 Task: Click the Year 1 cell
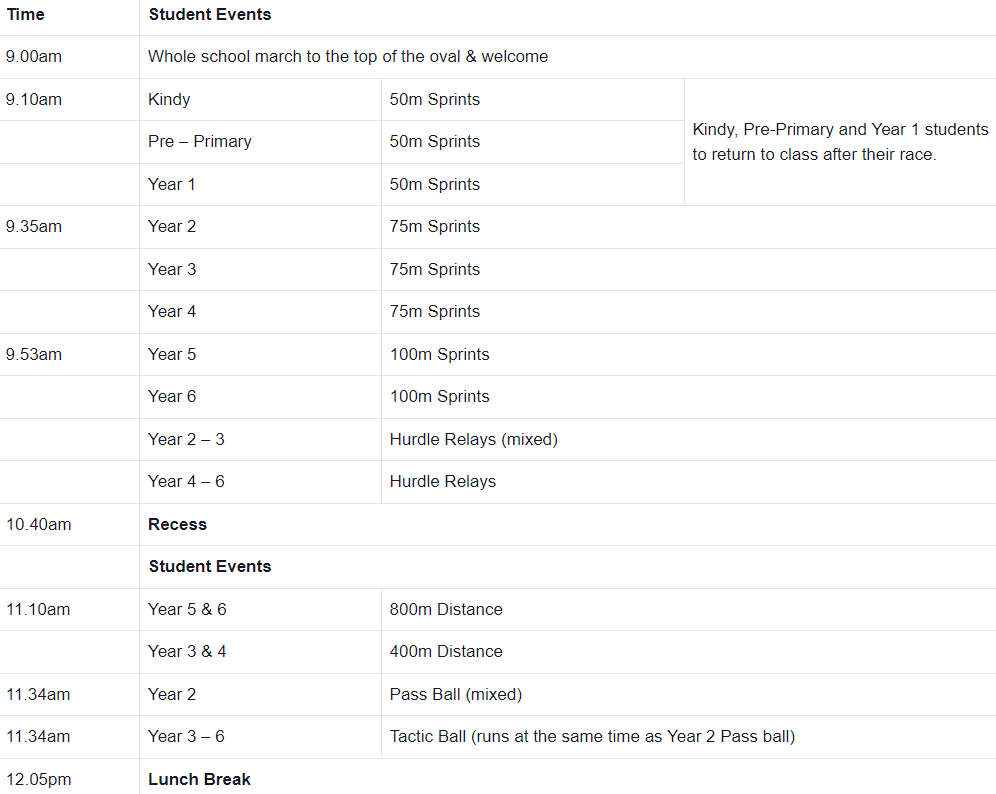172,184
